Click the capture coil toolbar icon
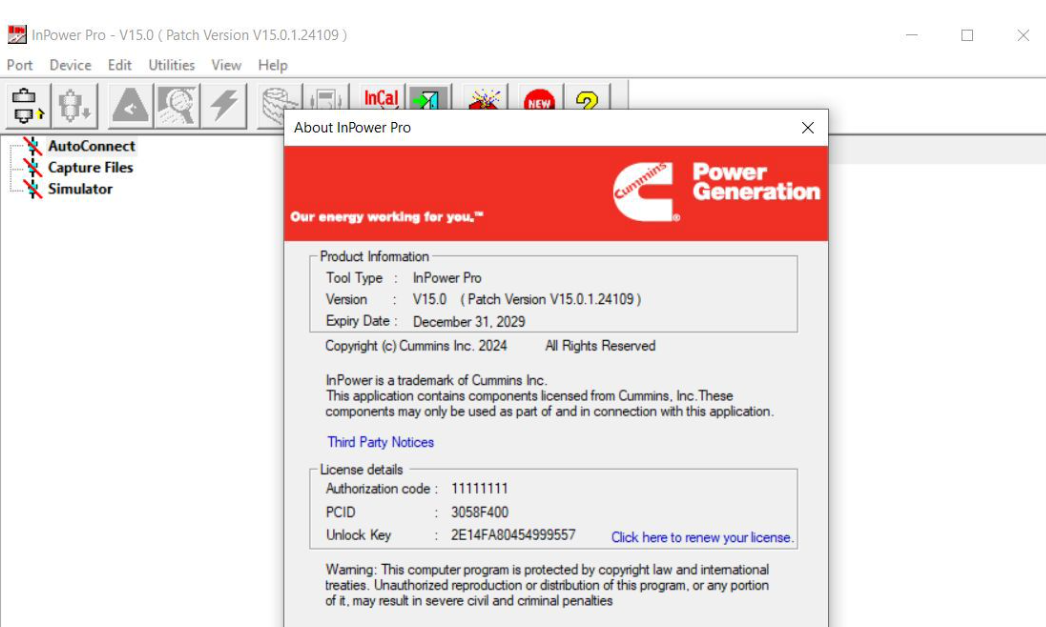The width and height of the screenshot is (1046, 627). (x=272, y=98)
